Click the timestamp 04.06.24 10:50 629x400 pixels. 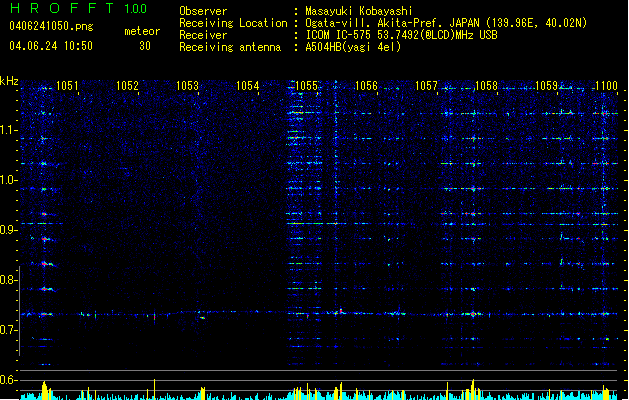[x=51, y=46]
